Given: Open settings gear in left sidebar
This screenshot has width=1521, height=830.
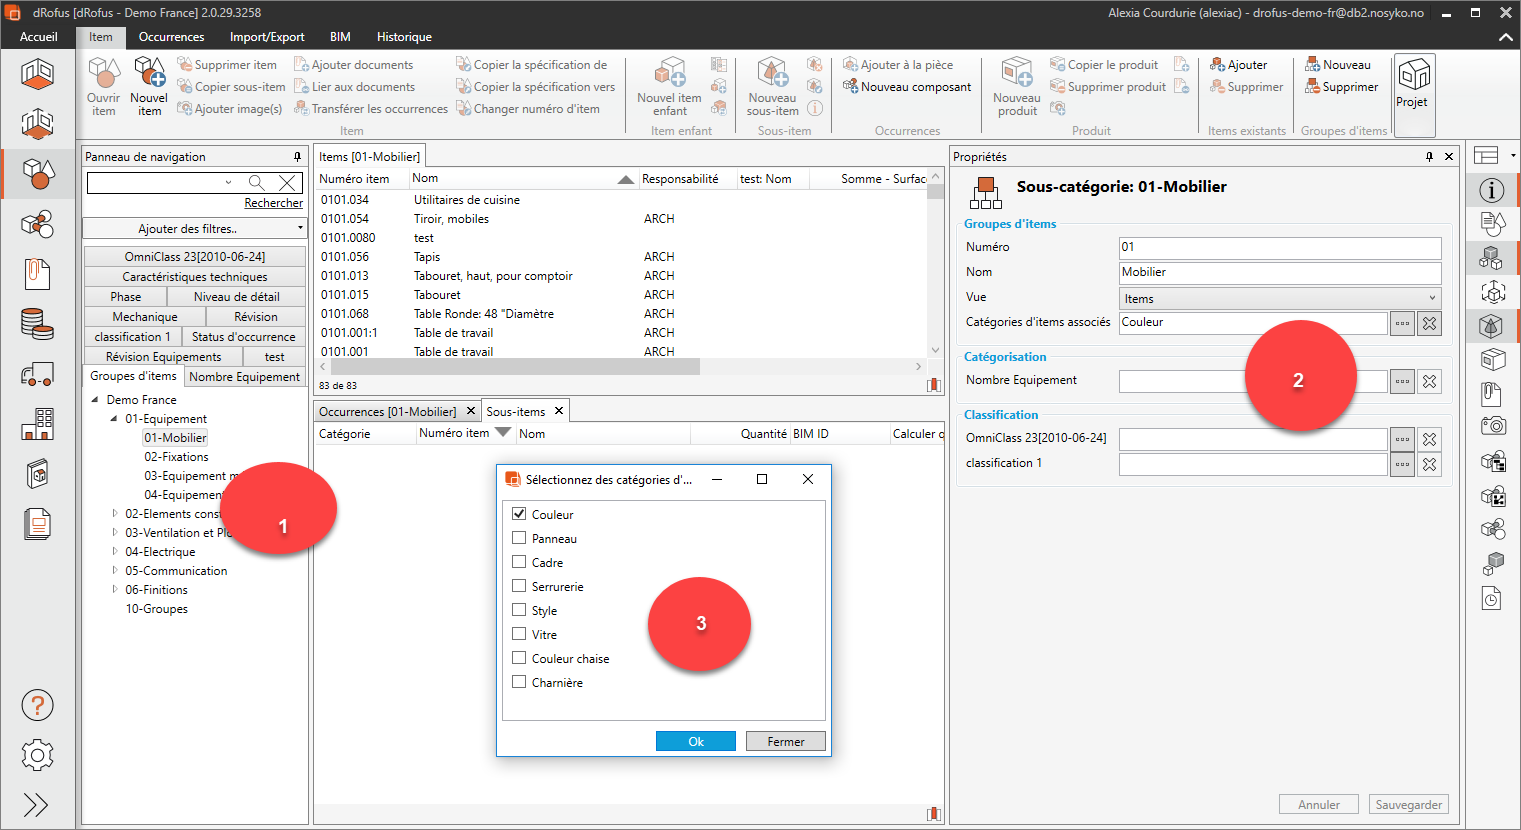Looking at the screenshot, I should pos(37,755).
